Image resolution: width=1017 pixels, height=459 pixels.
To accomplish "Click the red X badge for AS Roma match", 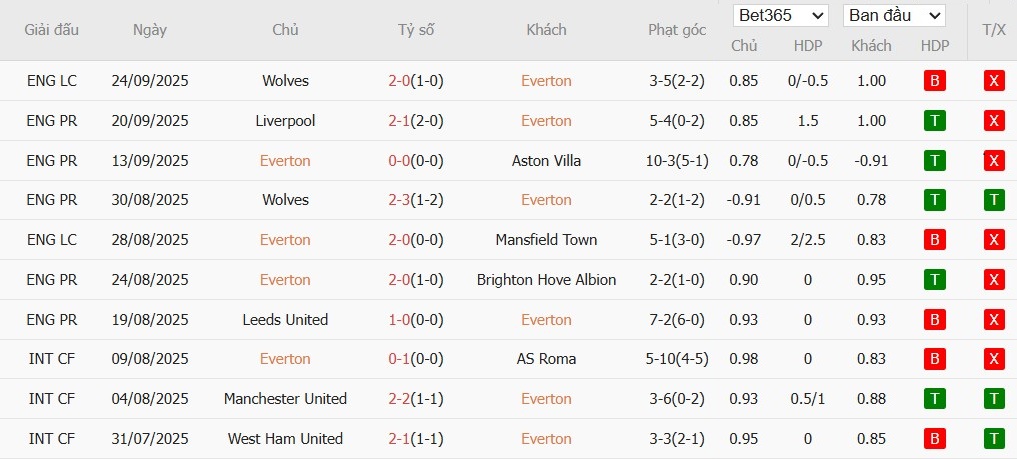I will coord(994,359).
